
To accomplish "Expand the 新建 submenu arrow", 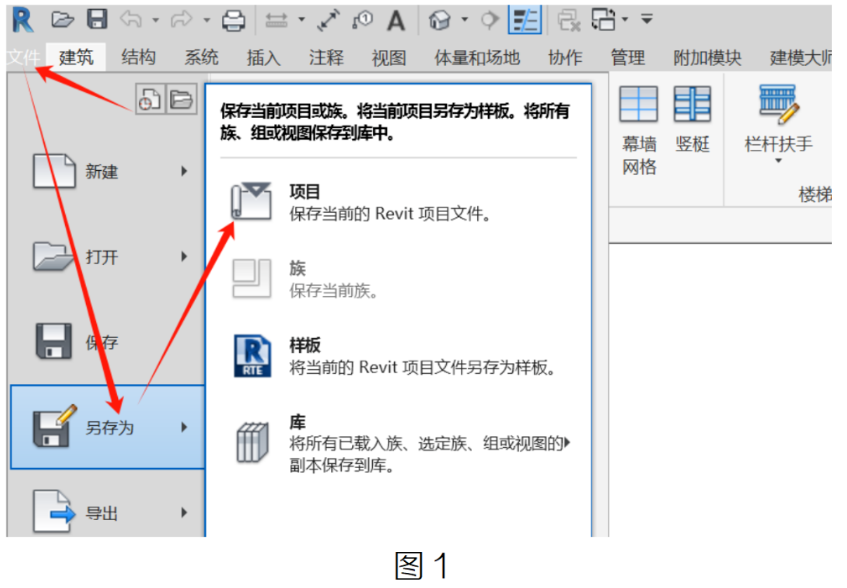I will click(184, 171).
